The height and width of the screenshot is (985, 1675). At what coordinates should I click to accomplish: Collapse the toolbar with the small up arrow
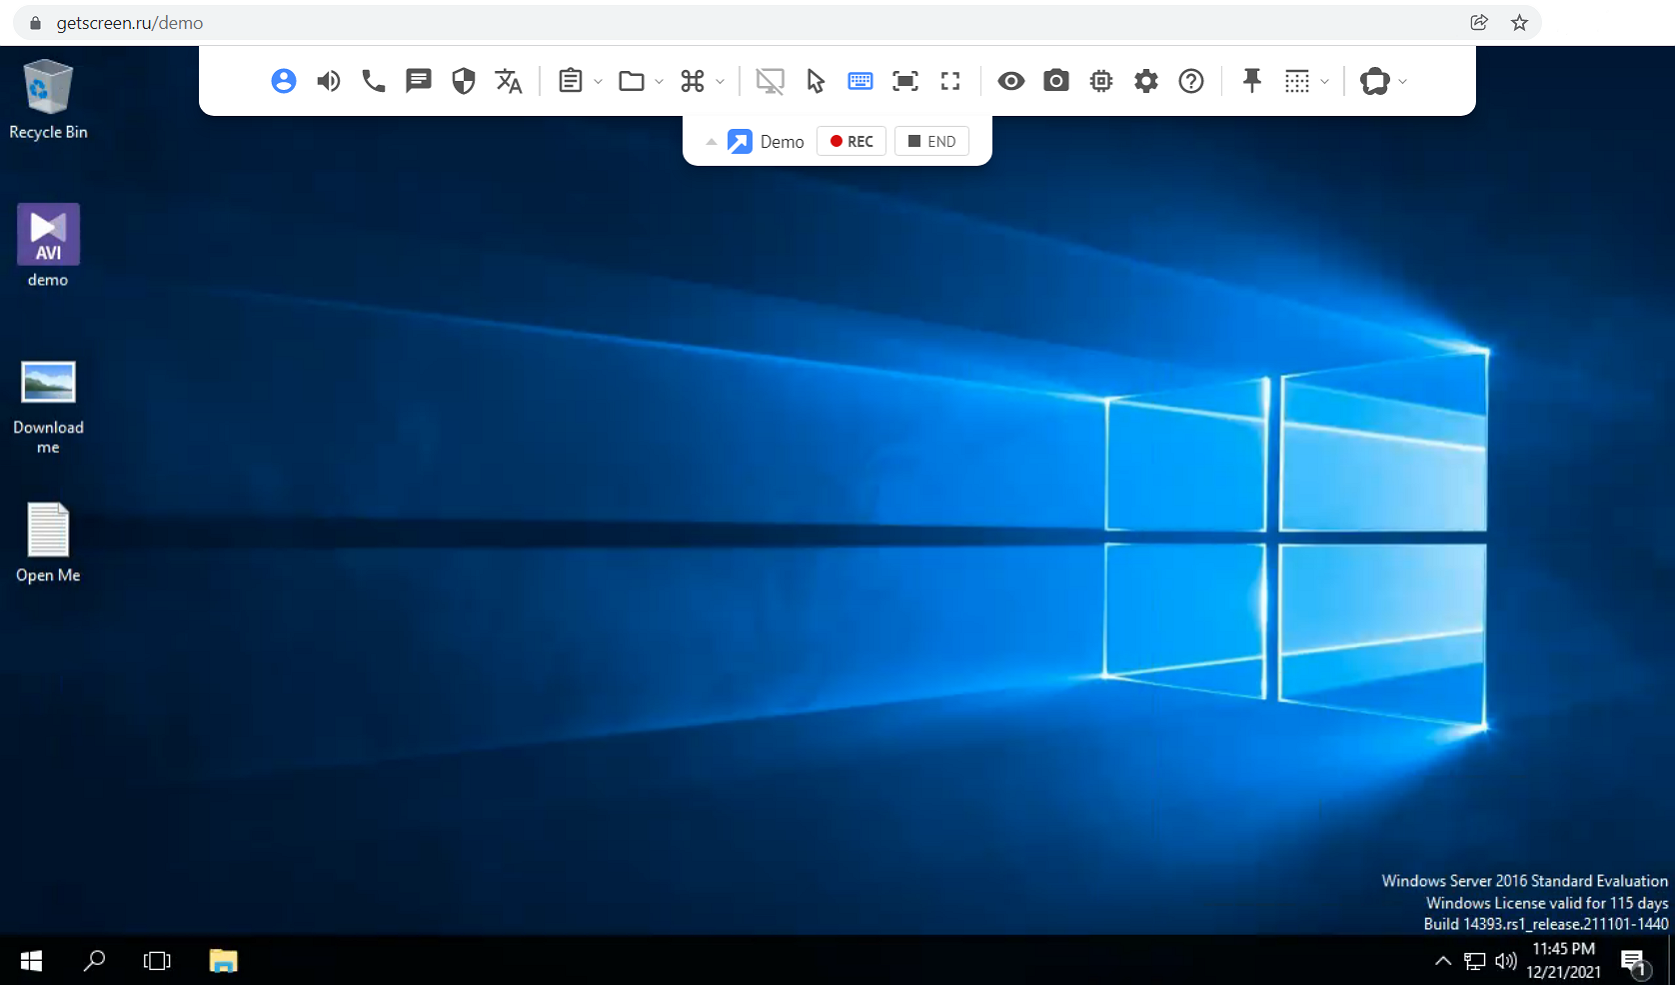point(711,142)
